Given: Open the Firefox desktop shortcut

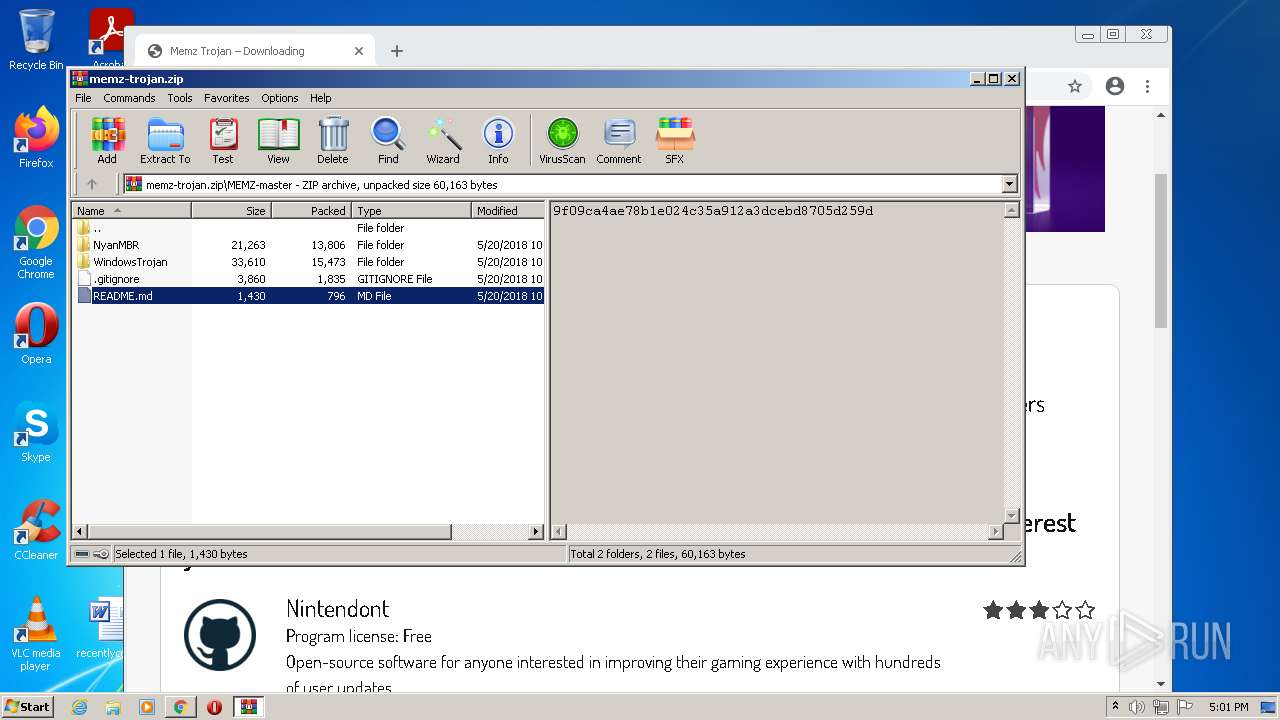Looking at the screenshot, I should (36, 138).
